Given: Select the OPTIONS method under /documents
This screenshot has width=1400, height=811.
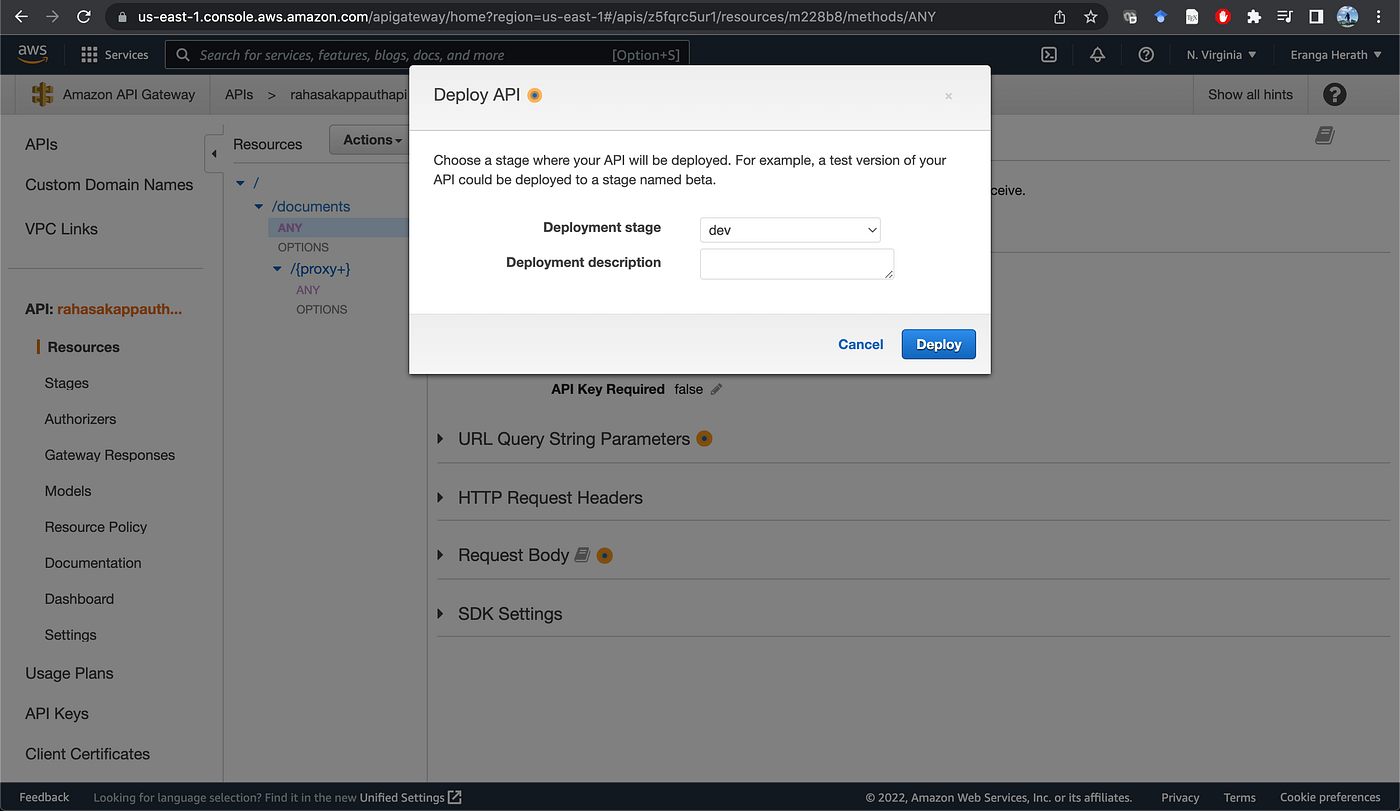Looking at the screenshot, I should point(303,247).
